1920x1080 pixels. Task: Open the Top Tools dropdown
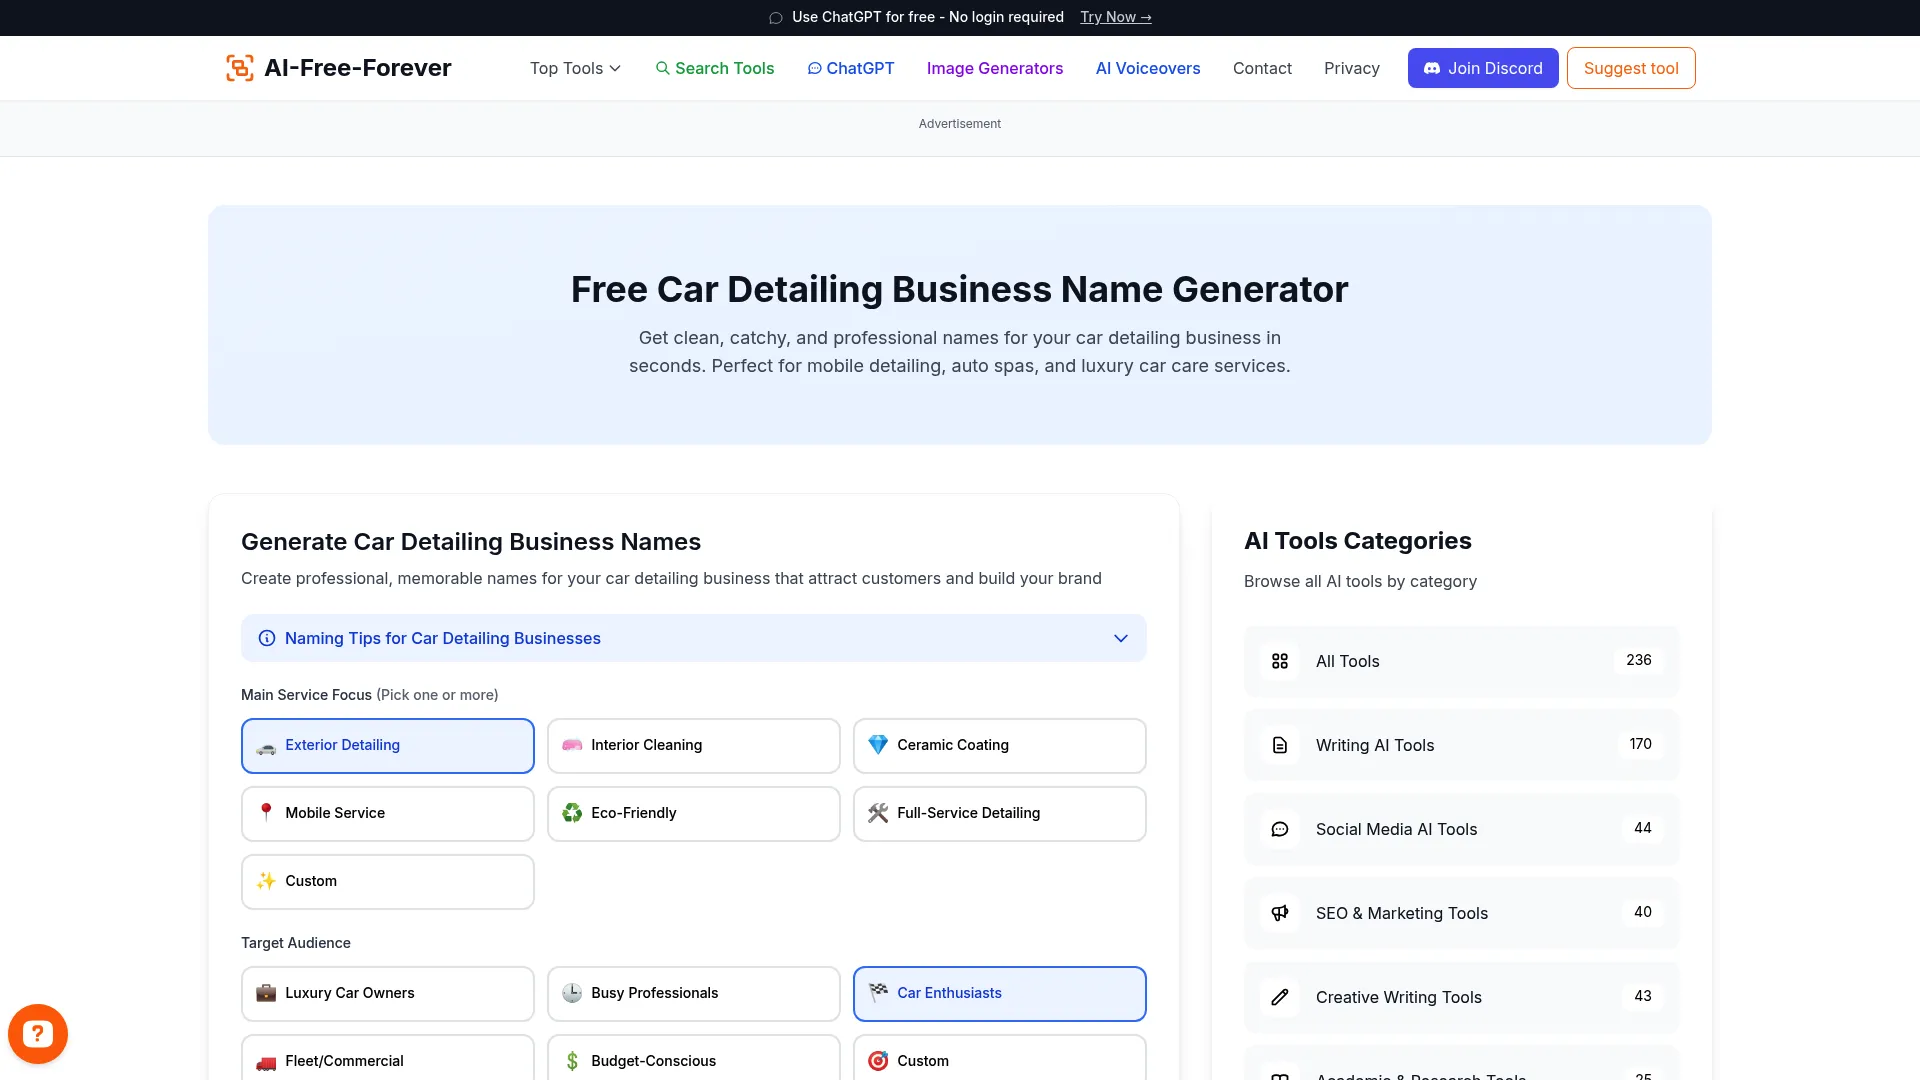tap(574, 68)
